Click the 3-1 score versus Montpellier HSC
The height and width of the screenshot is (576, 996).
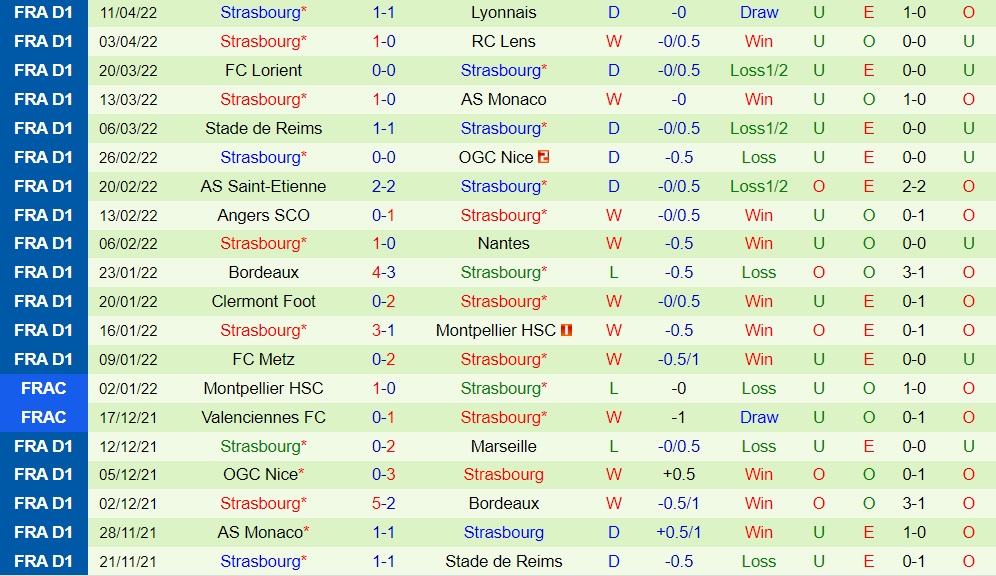(x=384, y=331)
